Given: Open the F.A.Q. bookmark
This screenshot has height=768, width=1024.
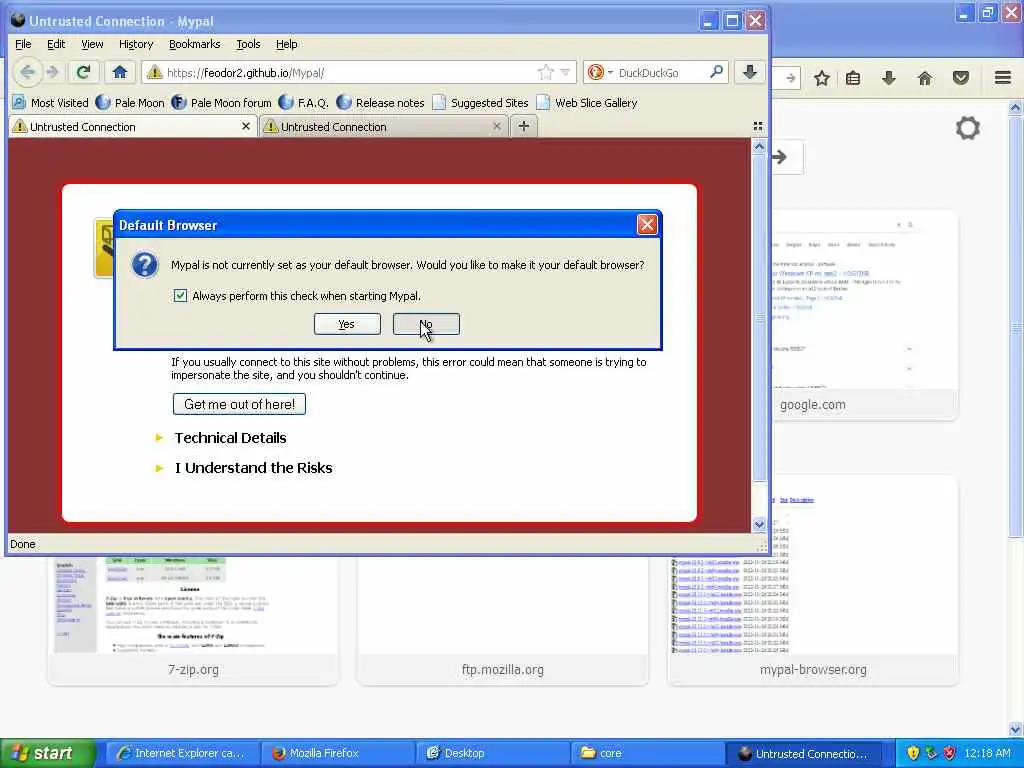Looking at the screenshot, I should 304,103.
